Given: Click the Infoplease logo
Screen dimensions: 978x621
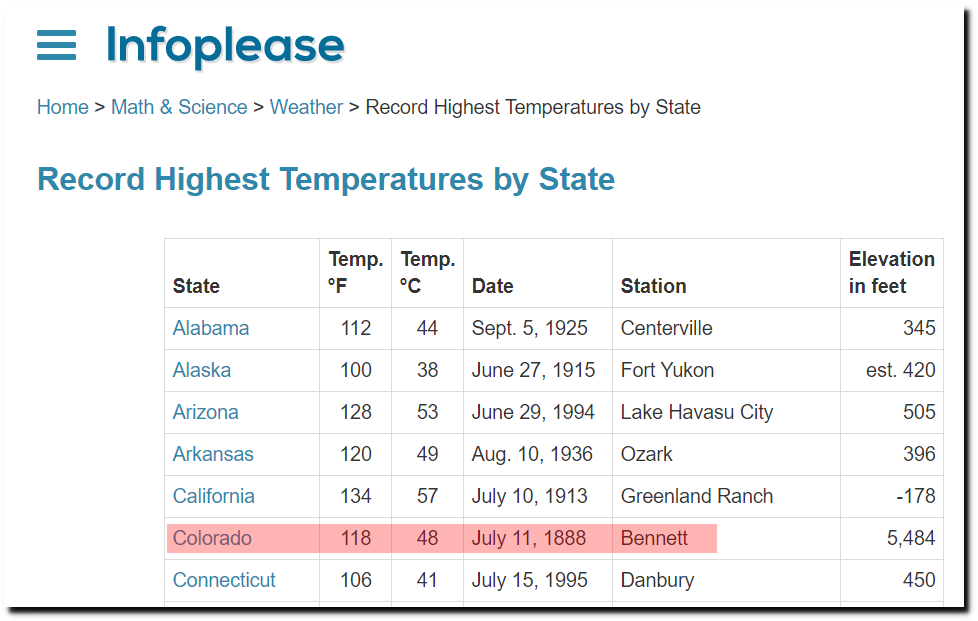Looking at the screenshot, I should (x=225, y=46).
